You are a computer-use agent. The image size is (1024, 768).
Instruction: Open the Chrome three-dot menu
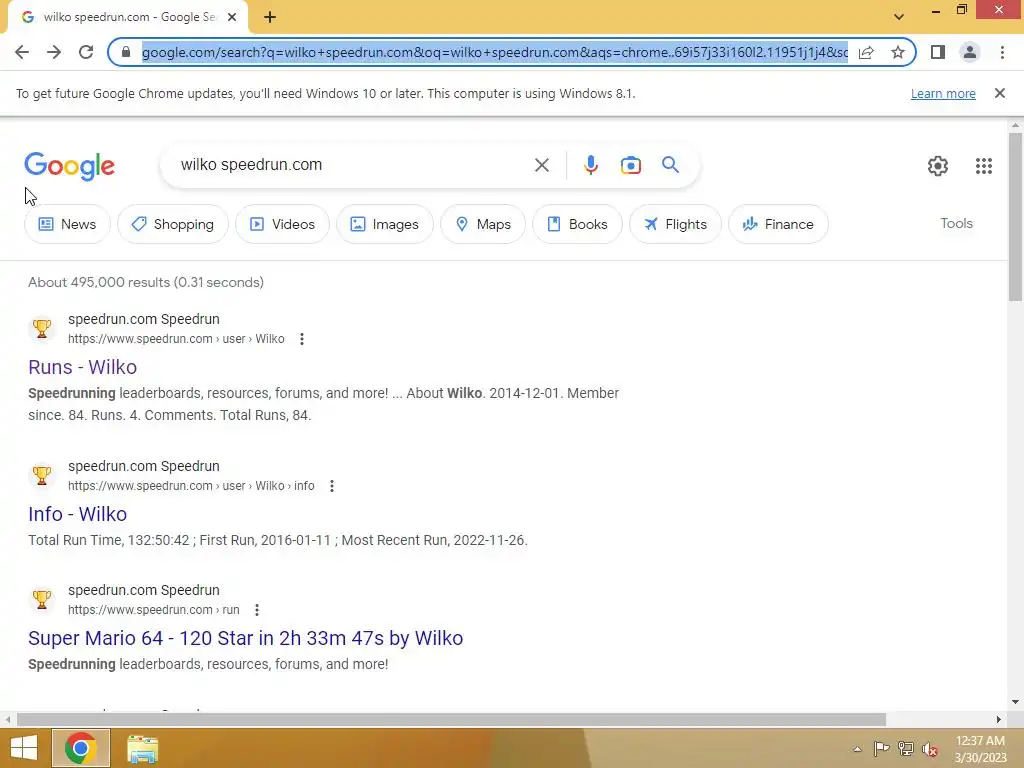tap(1002, 52)
